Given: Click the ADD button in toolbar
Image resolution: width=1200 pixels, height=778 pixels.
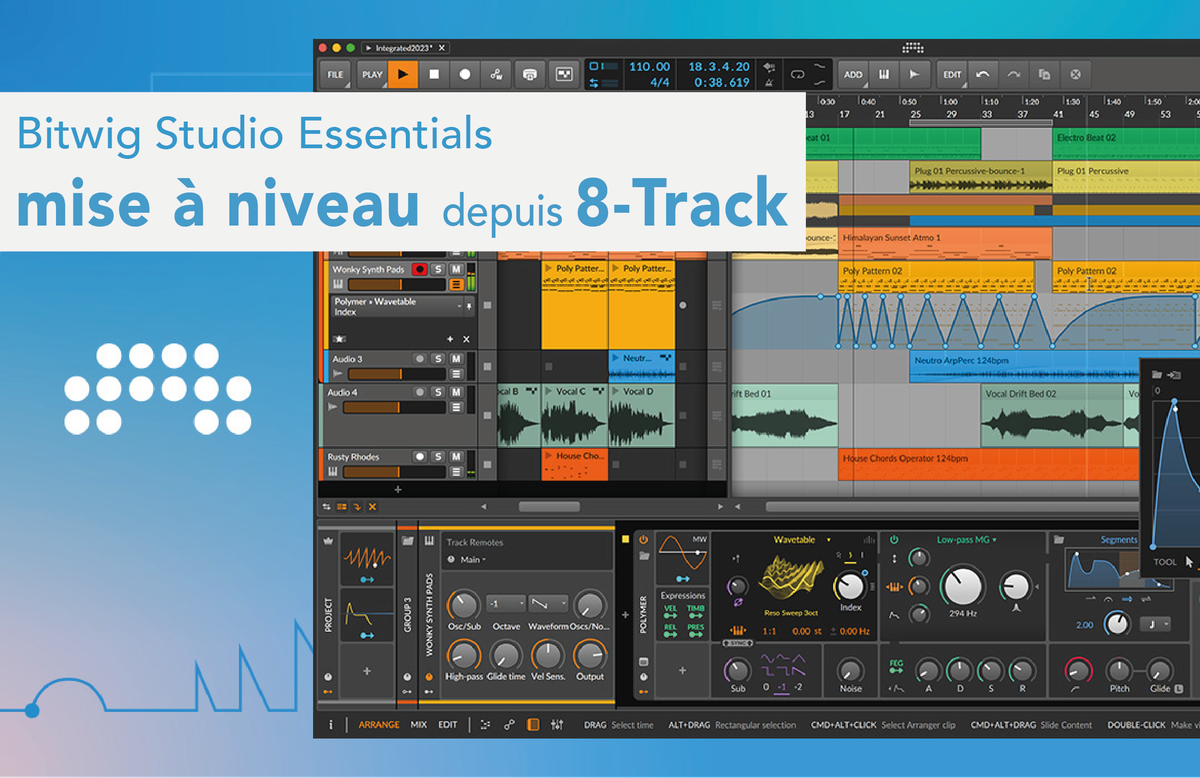Looking at the screenshot, I should coord(853,74).
